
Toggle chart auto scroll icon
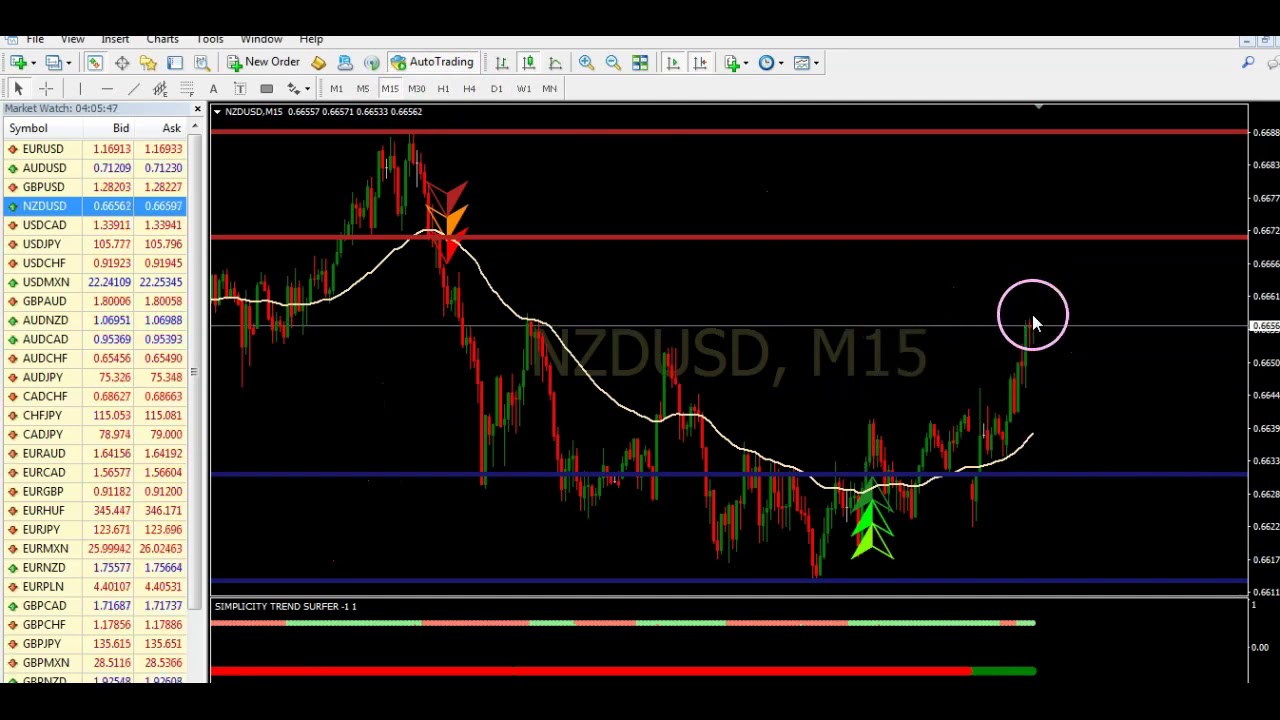(x=673, y=63)
